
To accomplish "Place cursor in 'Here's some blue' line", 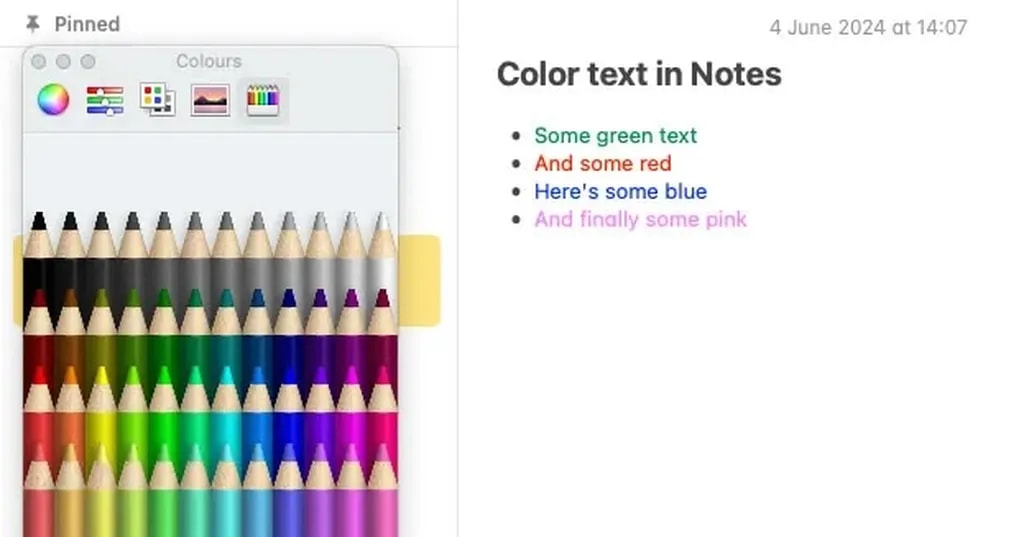I will 620,191.
